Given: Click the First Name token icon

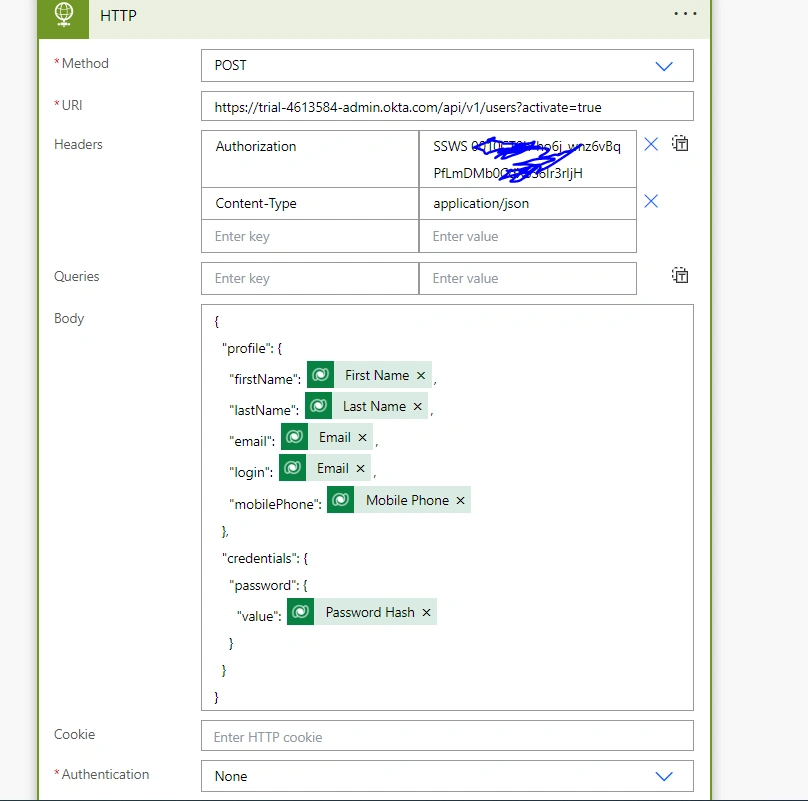Looking at the screenshot, I should 321,375.
